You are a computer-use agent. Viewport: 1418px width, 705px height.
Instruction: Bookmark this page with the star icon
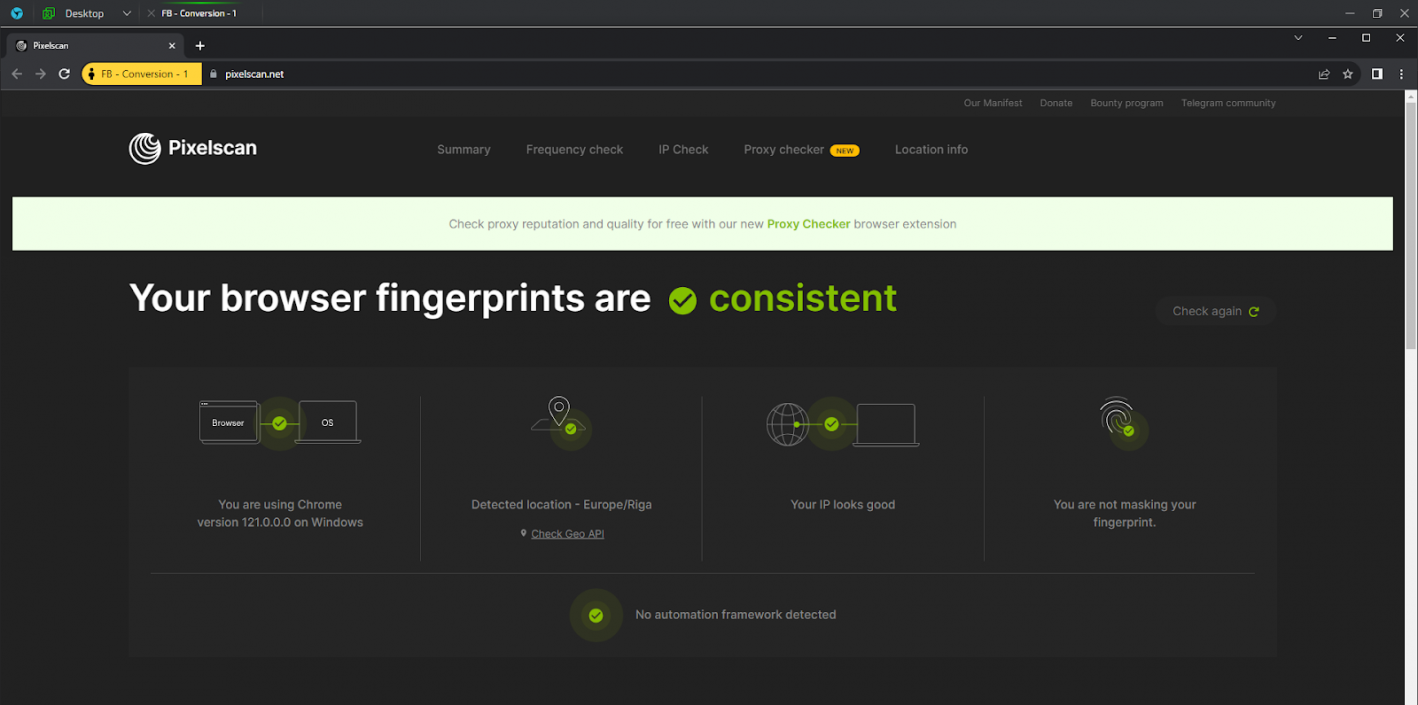coord(1348,74)
